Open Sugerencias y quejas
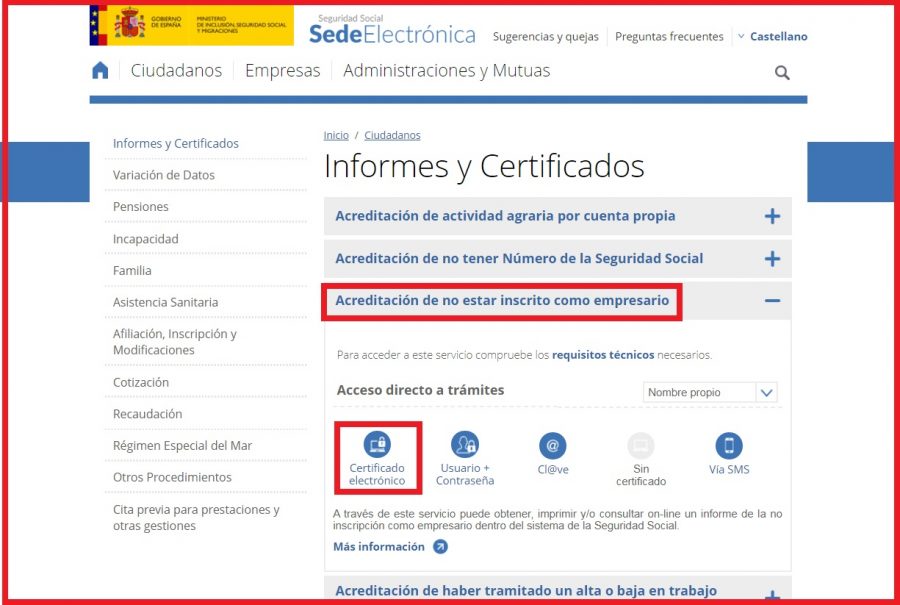The width and height of the screenshot is (900, 605). [x=546, y=36]
